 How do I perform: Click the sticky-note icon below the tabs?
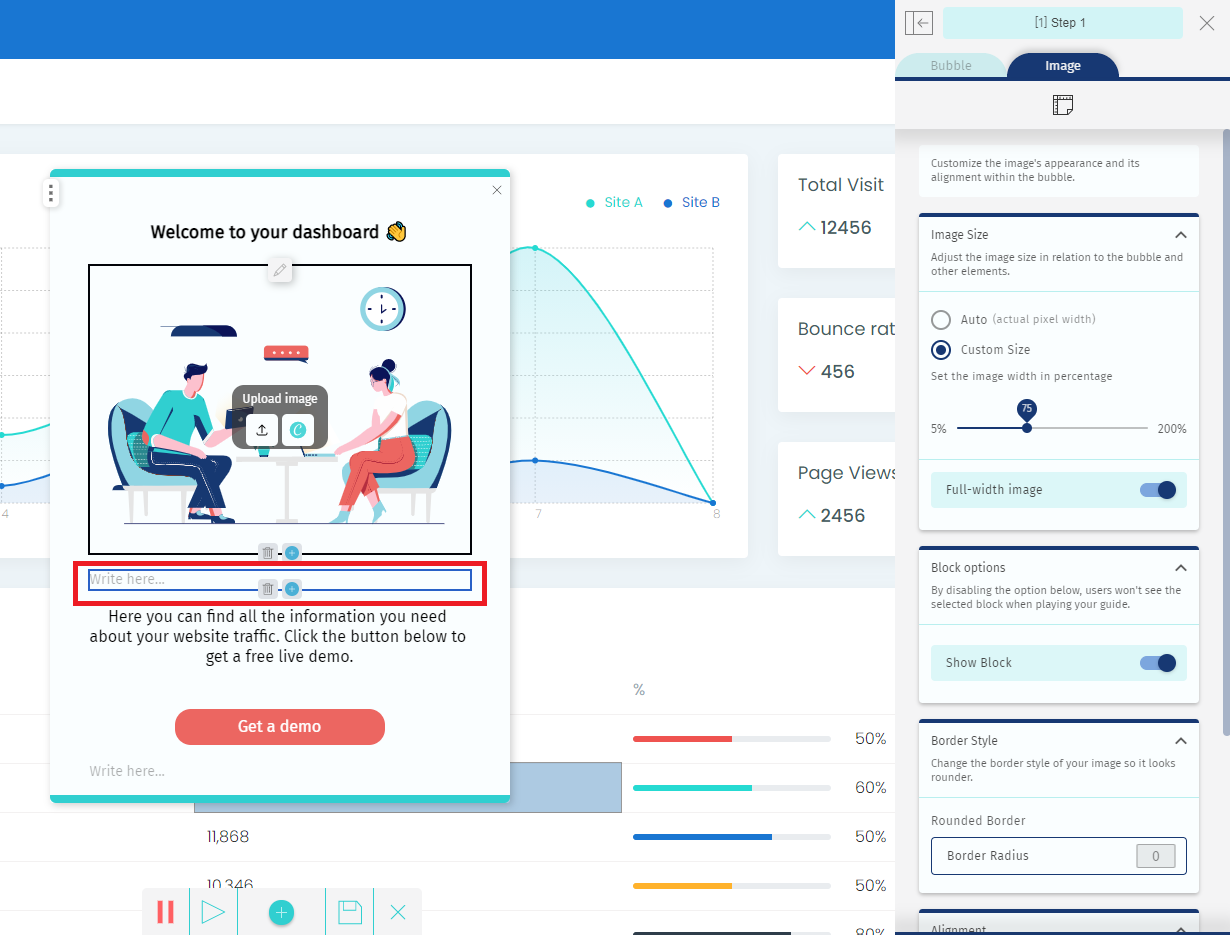click(1062, 105)
